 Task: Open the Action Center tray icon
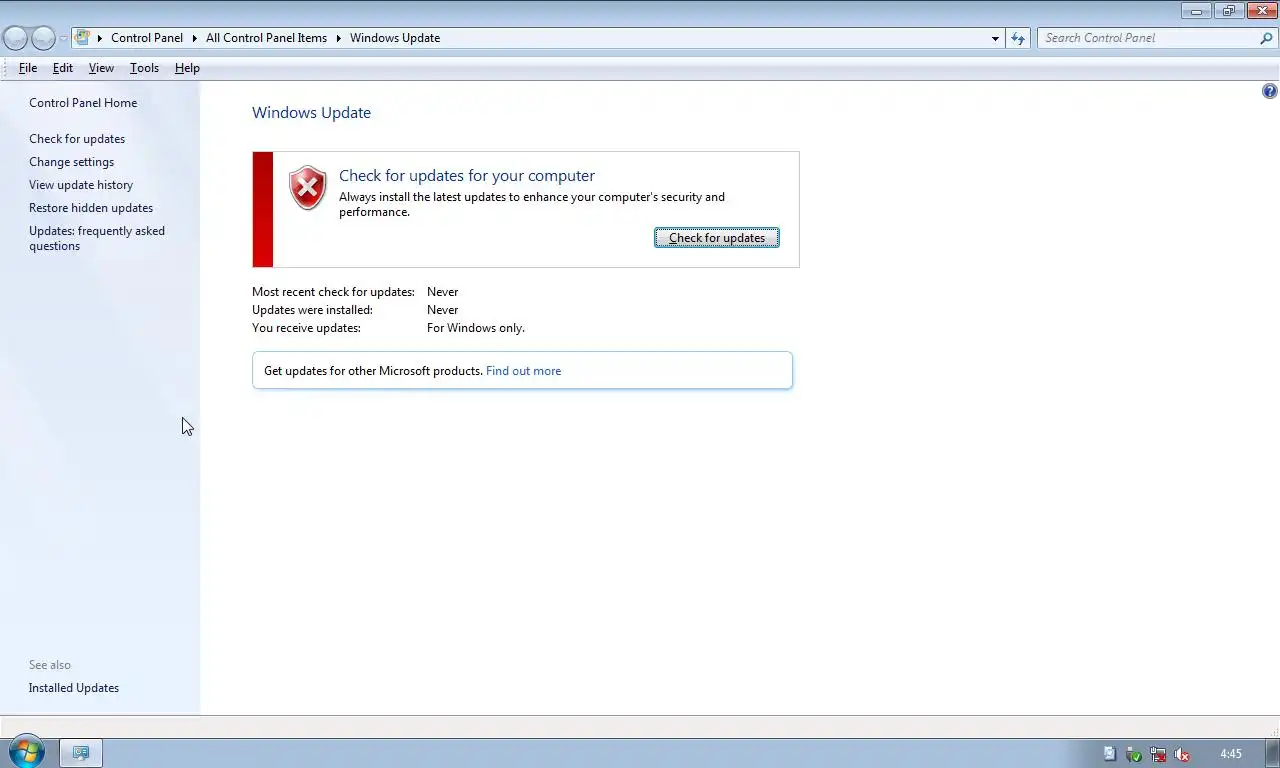coord(1110,754)
